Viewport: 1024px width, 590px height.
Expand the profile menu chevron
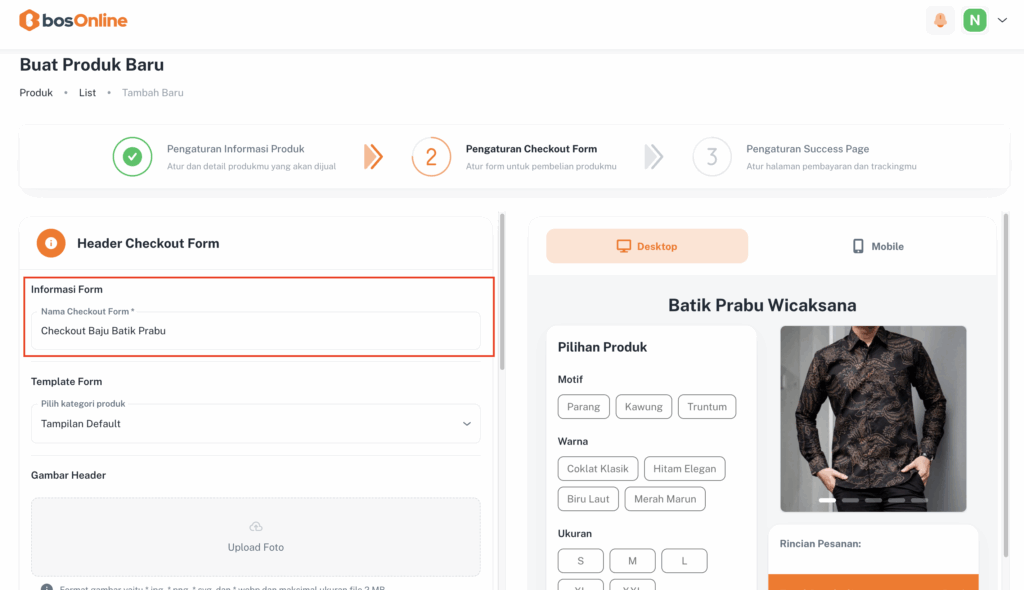click(1002, 20)
